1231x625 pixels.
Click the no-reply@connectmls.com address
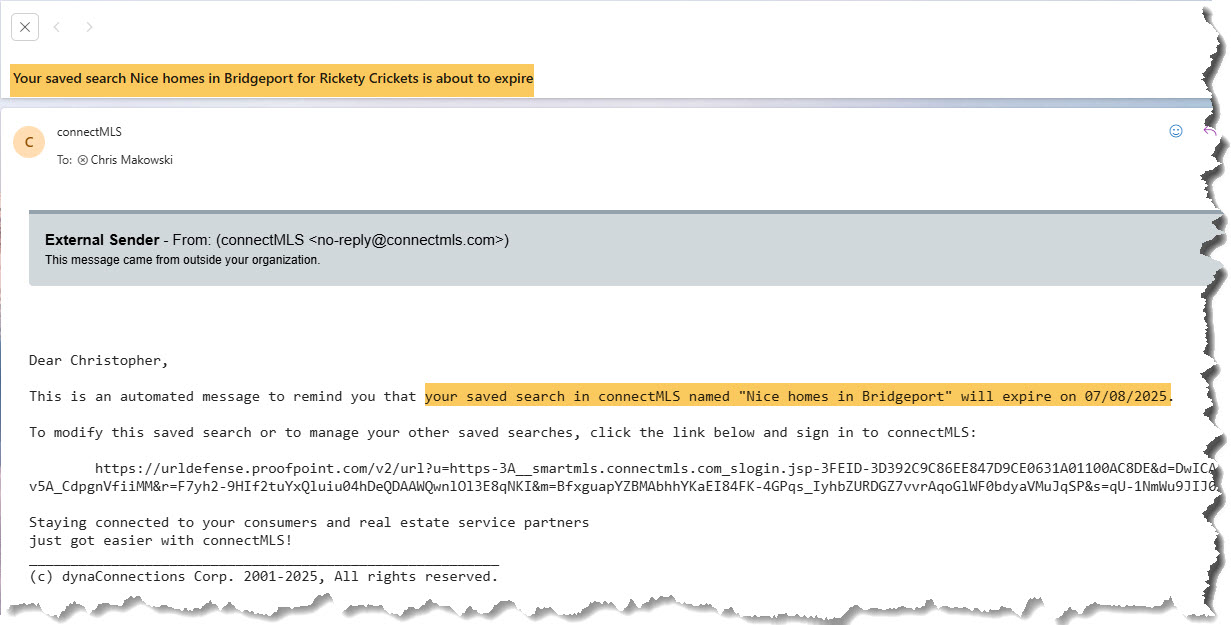coord(410,240)
